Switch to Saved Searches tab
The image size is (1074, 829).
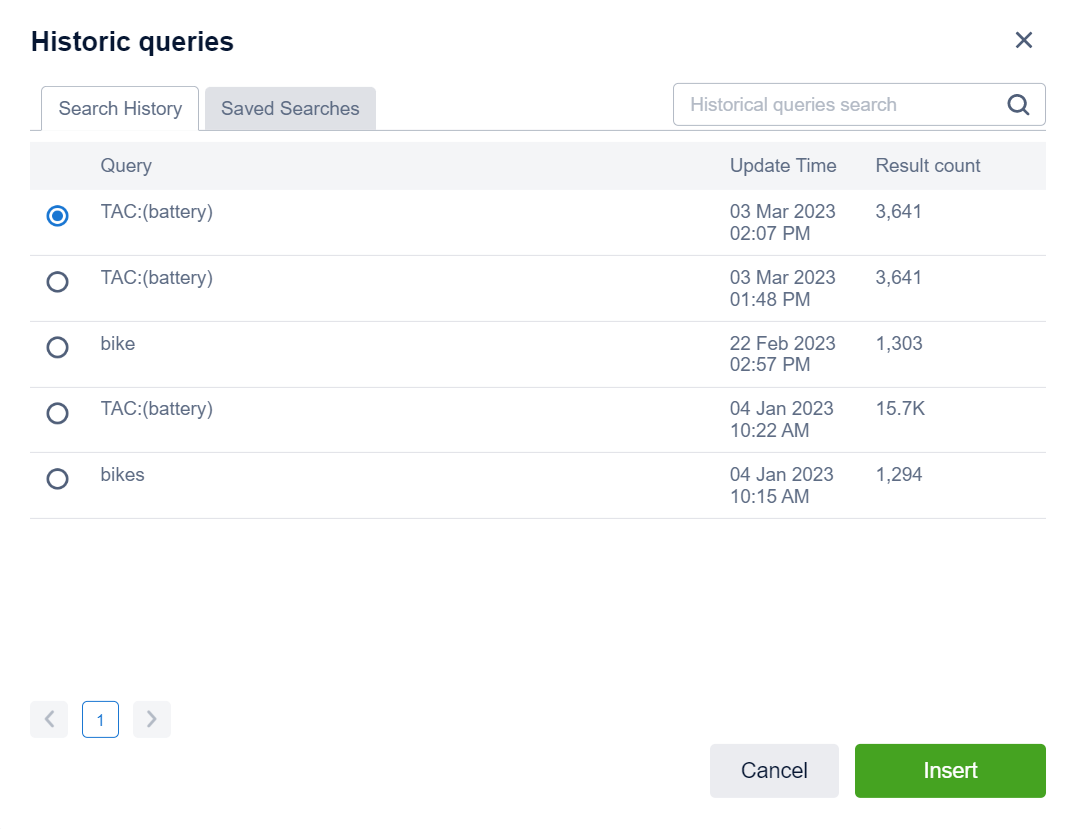click(290, 109)
